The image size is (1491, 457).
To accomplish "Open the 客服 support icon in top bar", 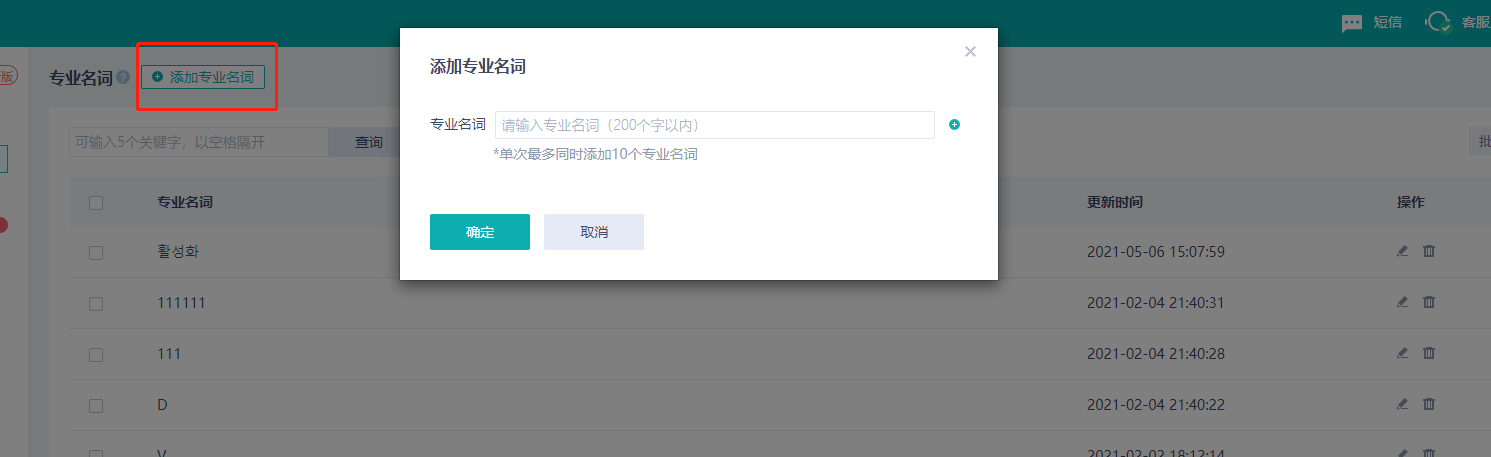I will [1439, 22].
